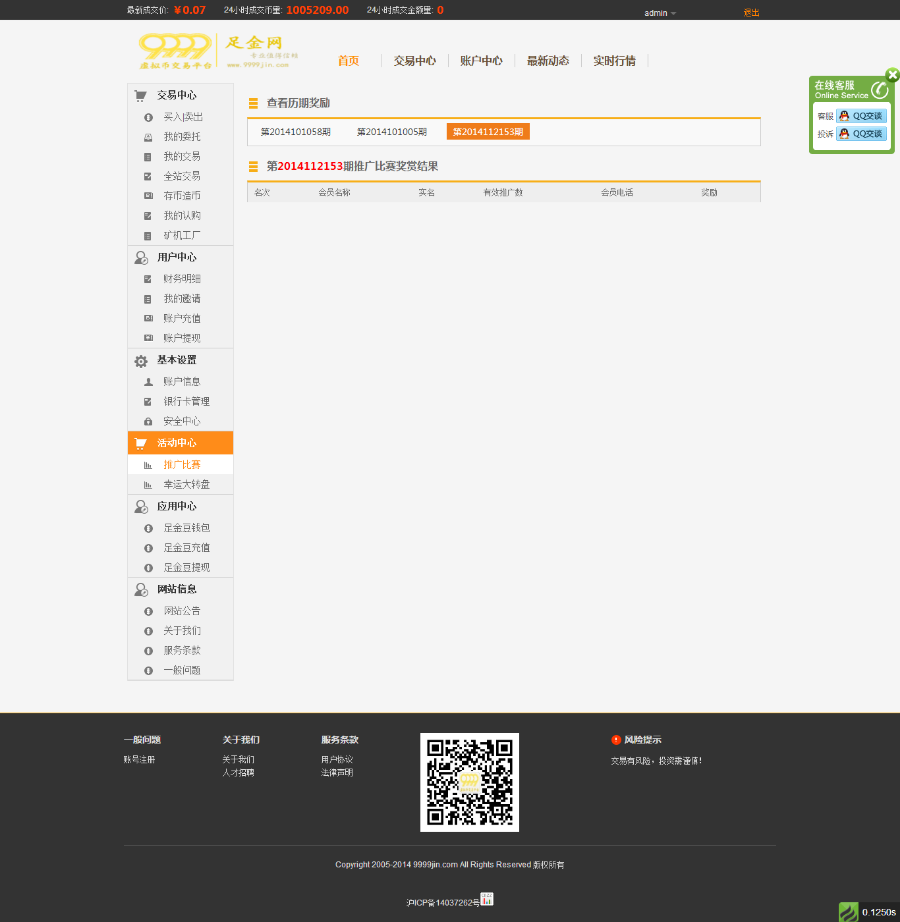Open 网站公告 in the sidebar
The width and height of the screenshot is (900, 922).
tap(182, 610)
